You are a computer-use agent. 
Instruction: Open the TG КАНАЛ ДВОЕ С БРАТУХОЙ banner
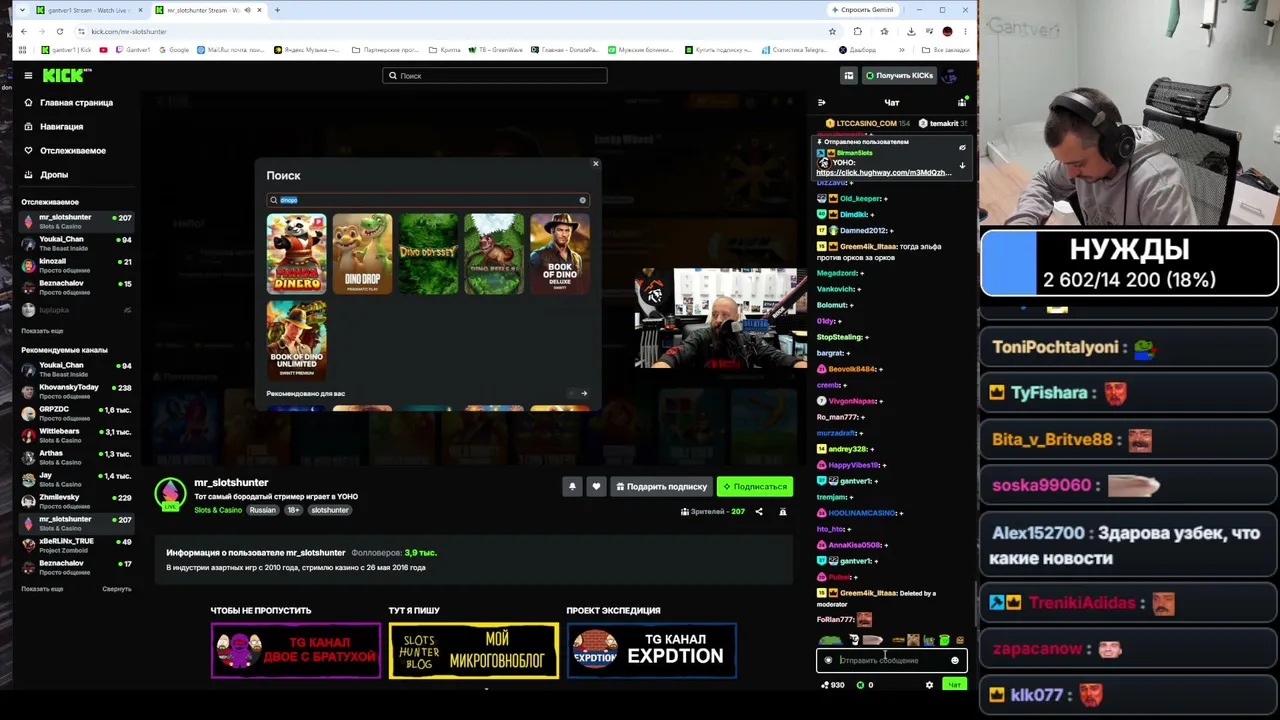coord(296,650)
